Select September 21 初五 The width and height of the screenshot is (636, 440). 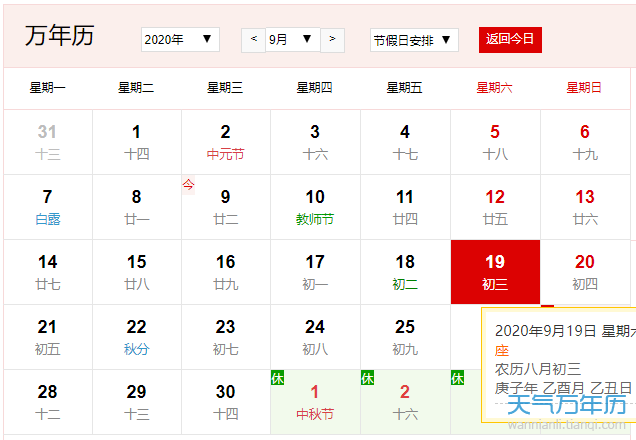coord(48,337)
